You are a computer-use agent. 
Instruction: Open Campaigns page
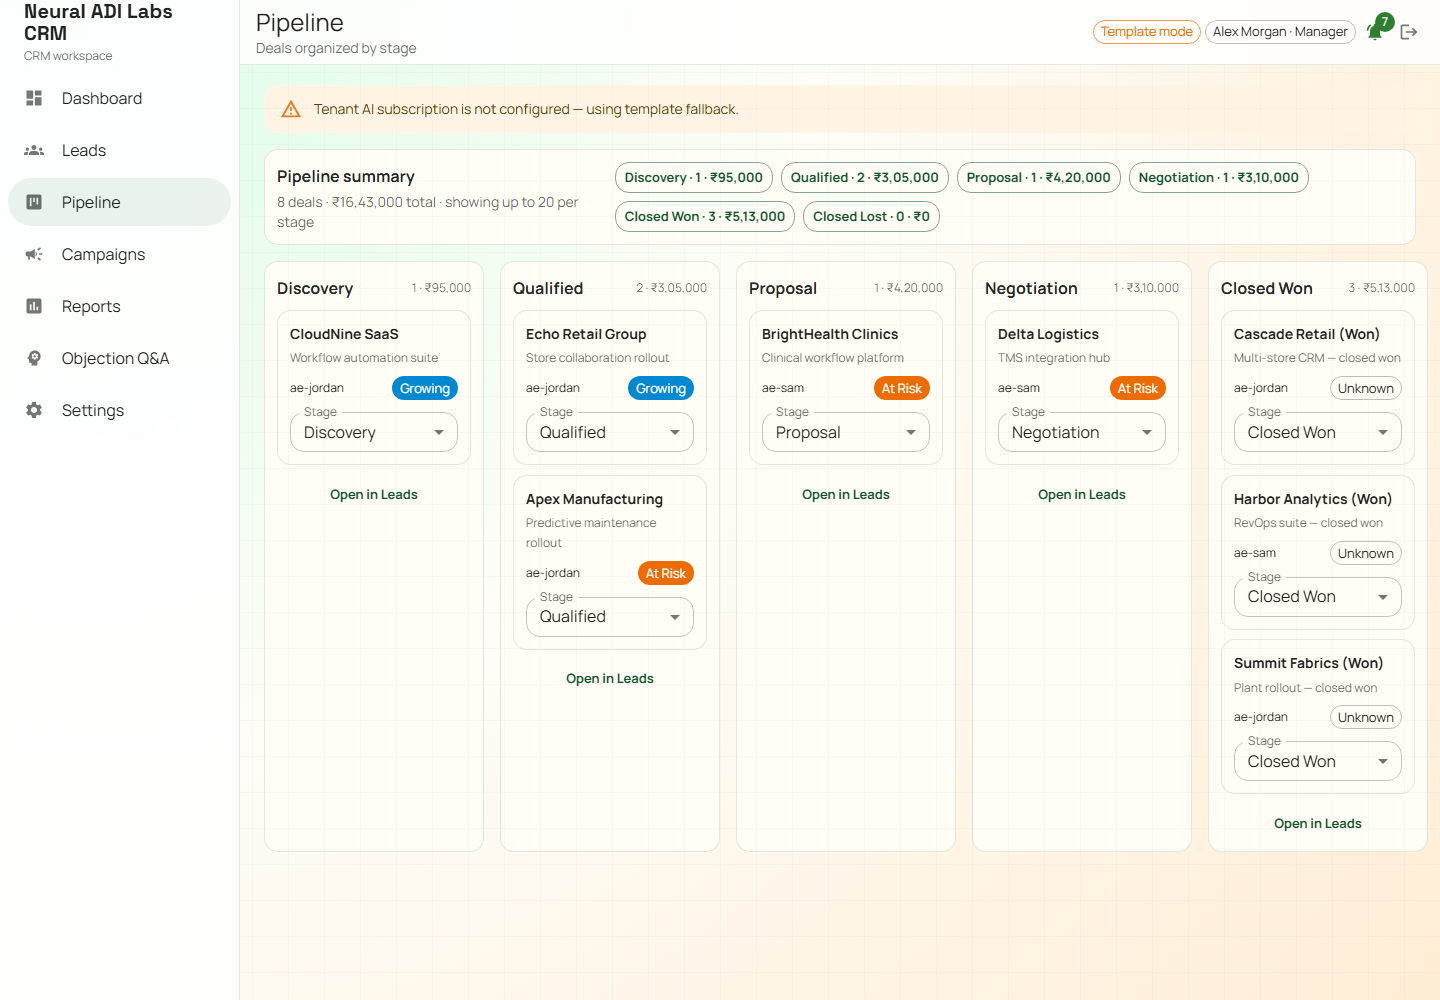pos(119,254)
